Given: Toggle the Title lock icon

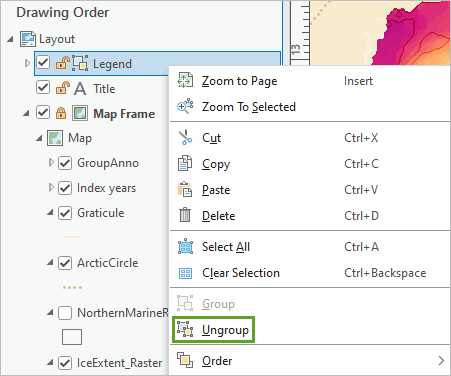Looking at the screenshot, I should point(62,88).
